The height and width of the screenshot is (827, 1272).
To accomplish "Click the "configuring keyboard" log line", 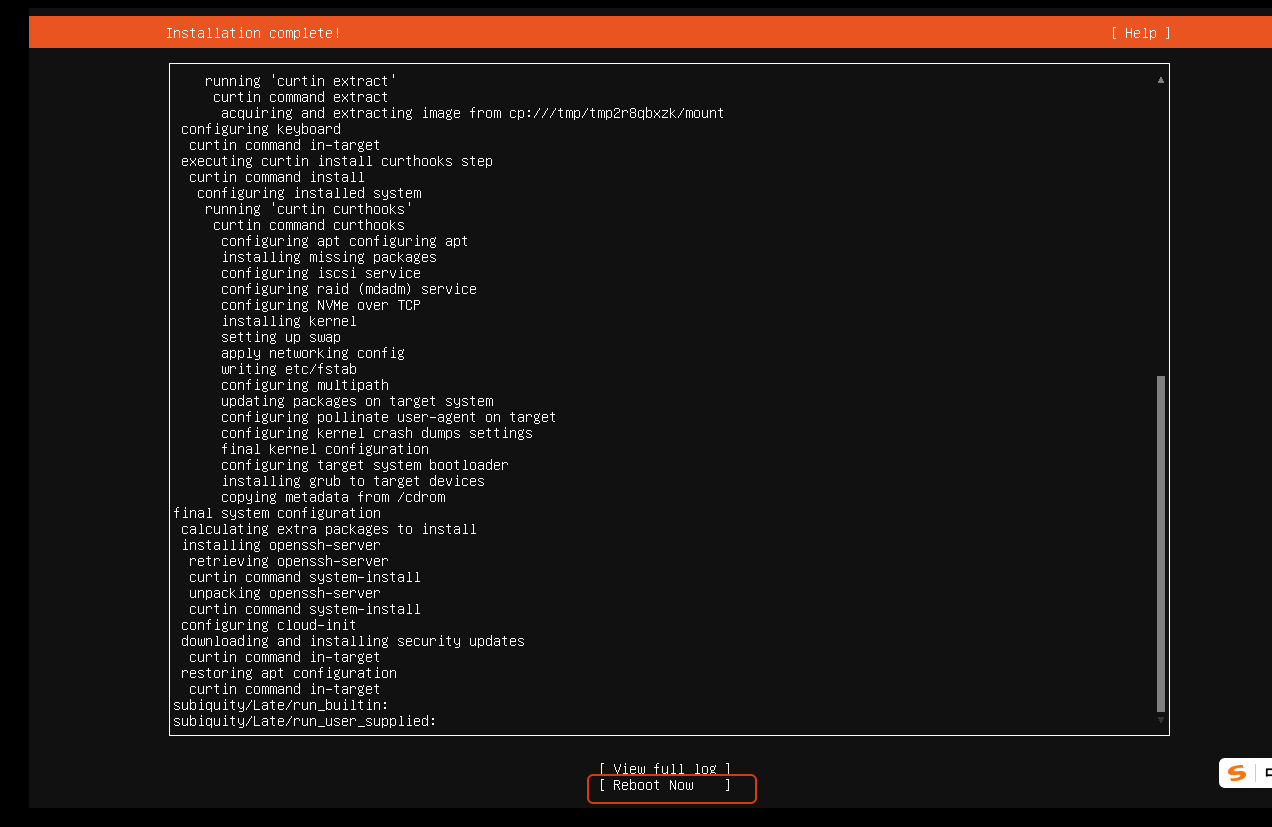I will pyautogui.click(x=261, y=129).
